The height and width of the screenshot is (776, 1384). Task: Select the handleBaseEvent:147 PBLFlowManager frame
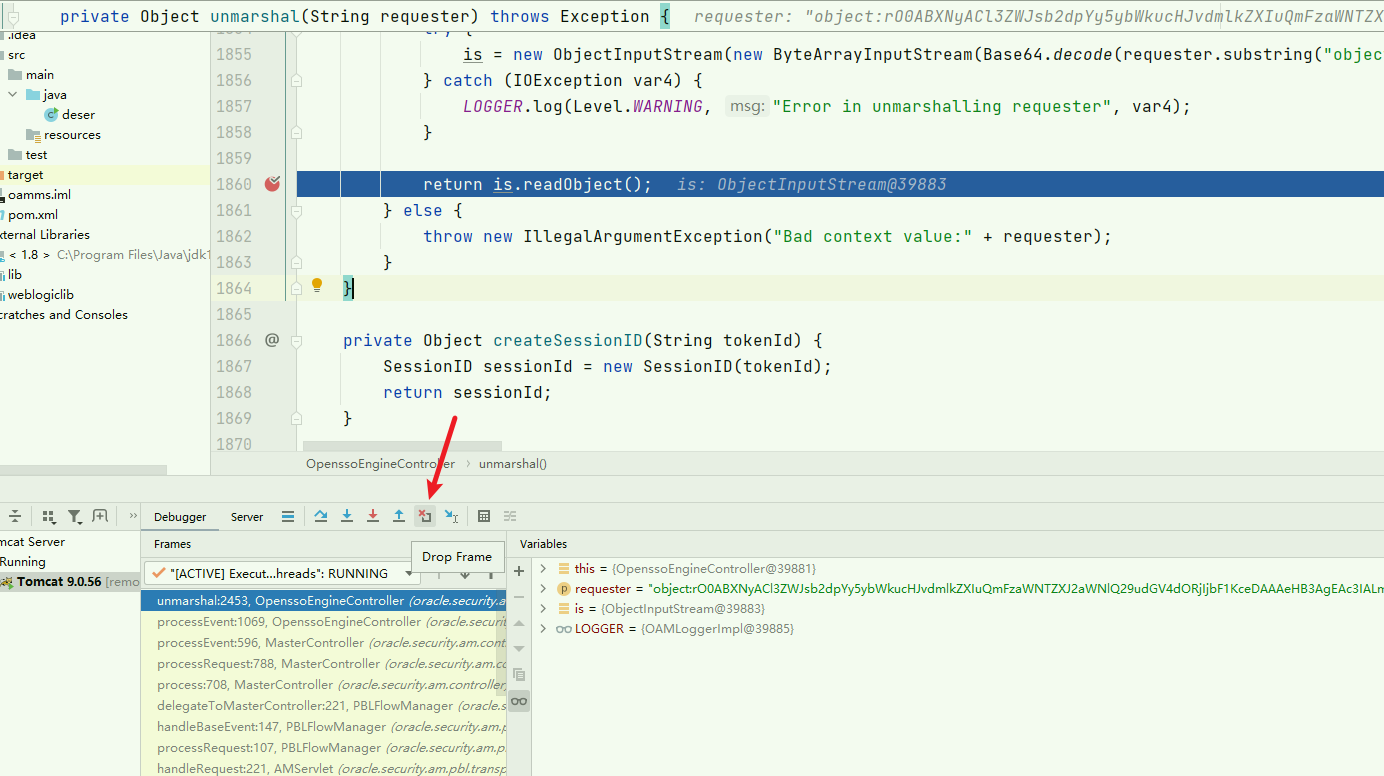click(324, 727)
